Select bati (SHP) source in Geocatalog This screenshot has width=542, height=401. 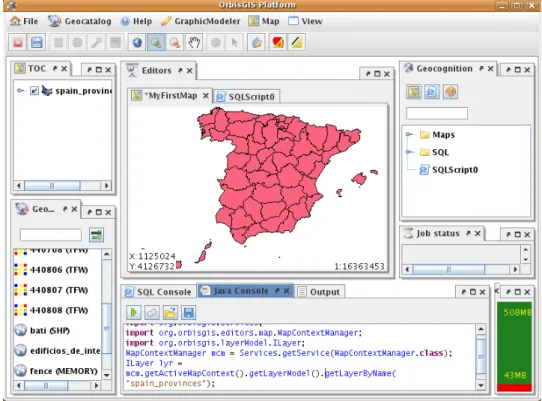[x=42, y=330]
